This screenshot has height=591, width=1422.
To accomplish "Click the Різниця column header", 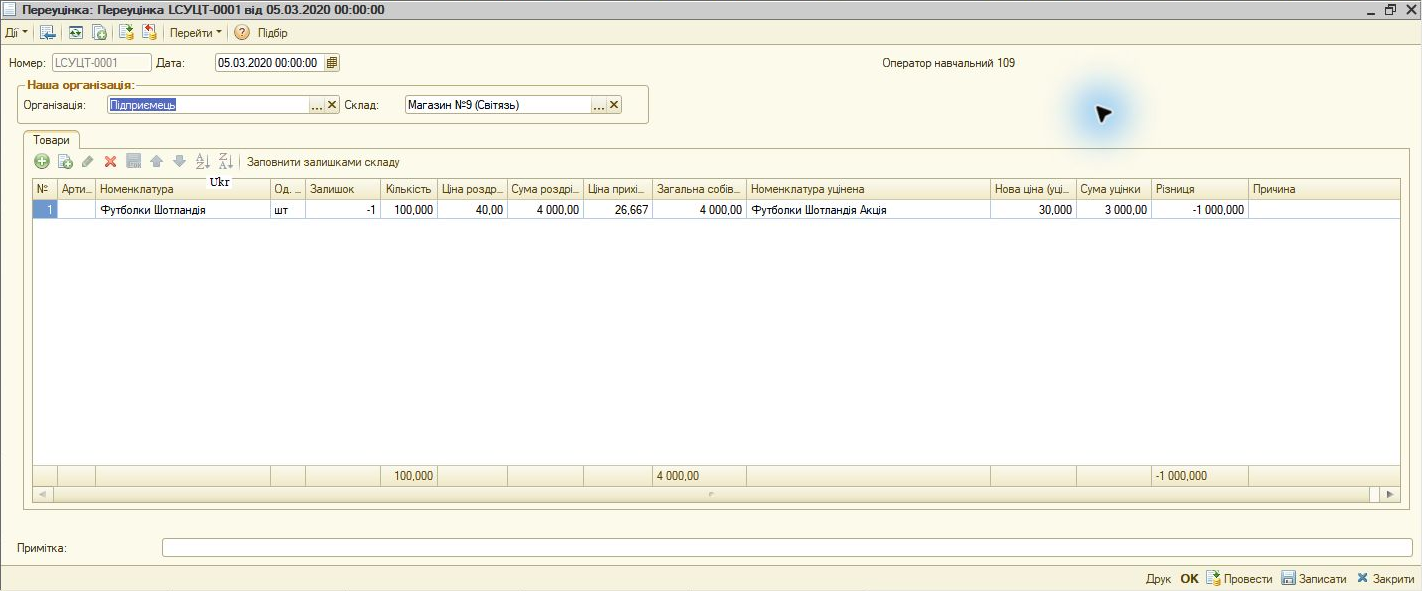I will click(1199, 189).
